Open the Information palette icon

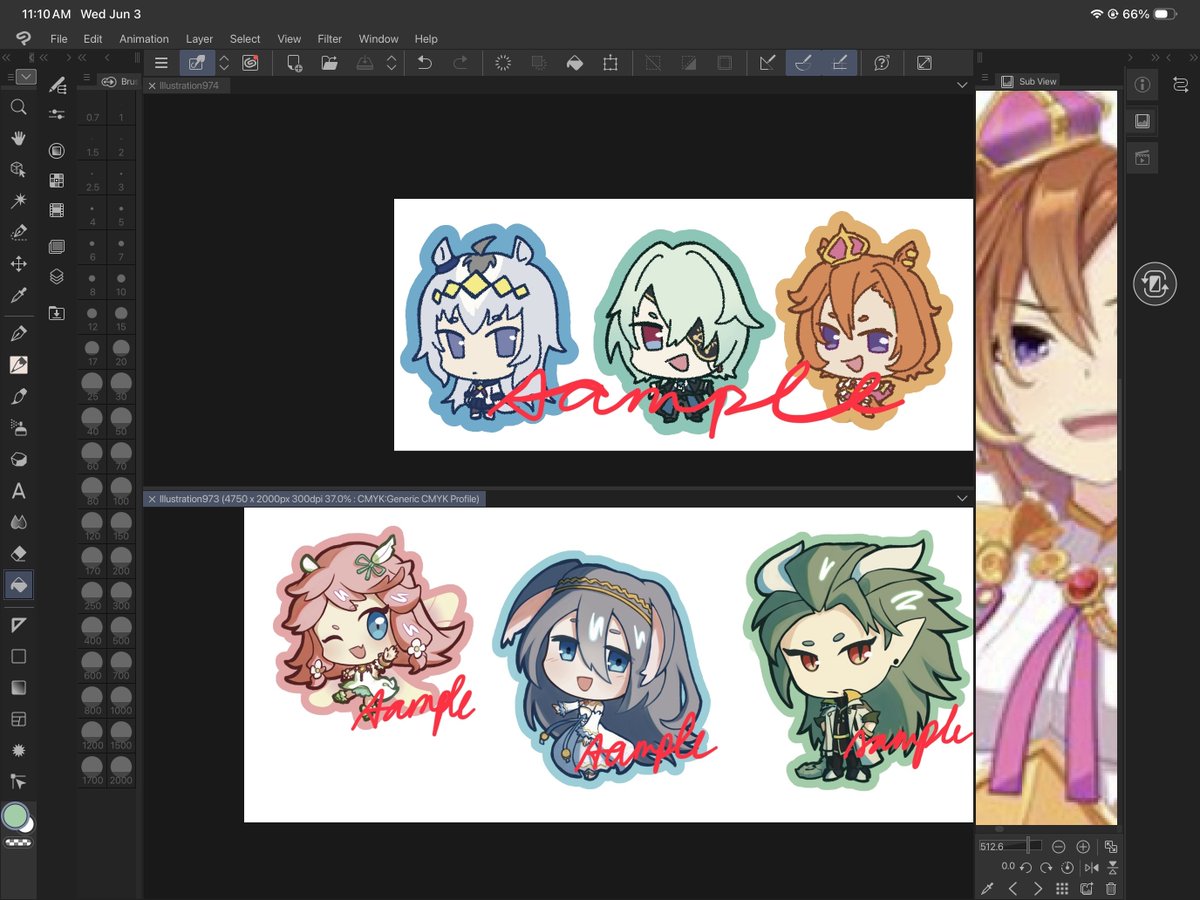[1143, 84]
